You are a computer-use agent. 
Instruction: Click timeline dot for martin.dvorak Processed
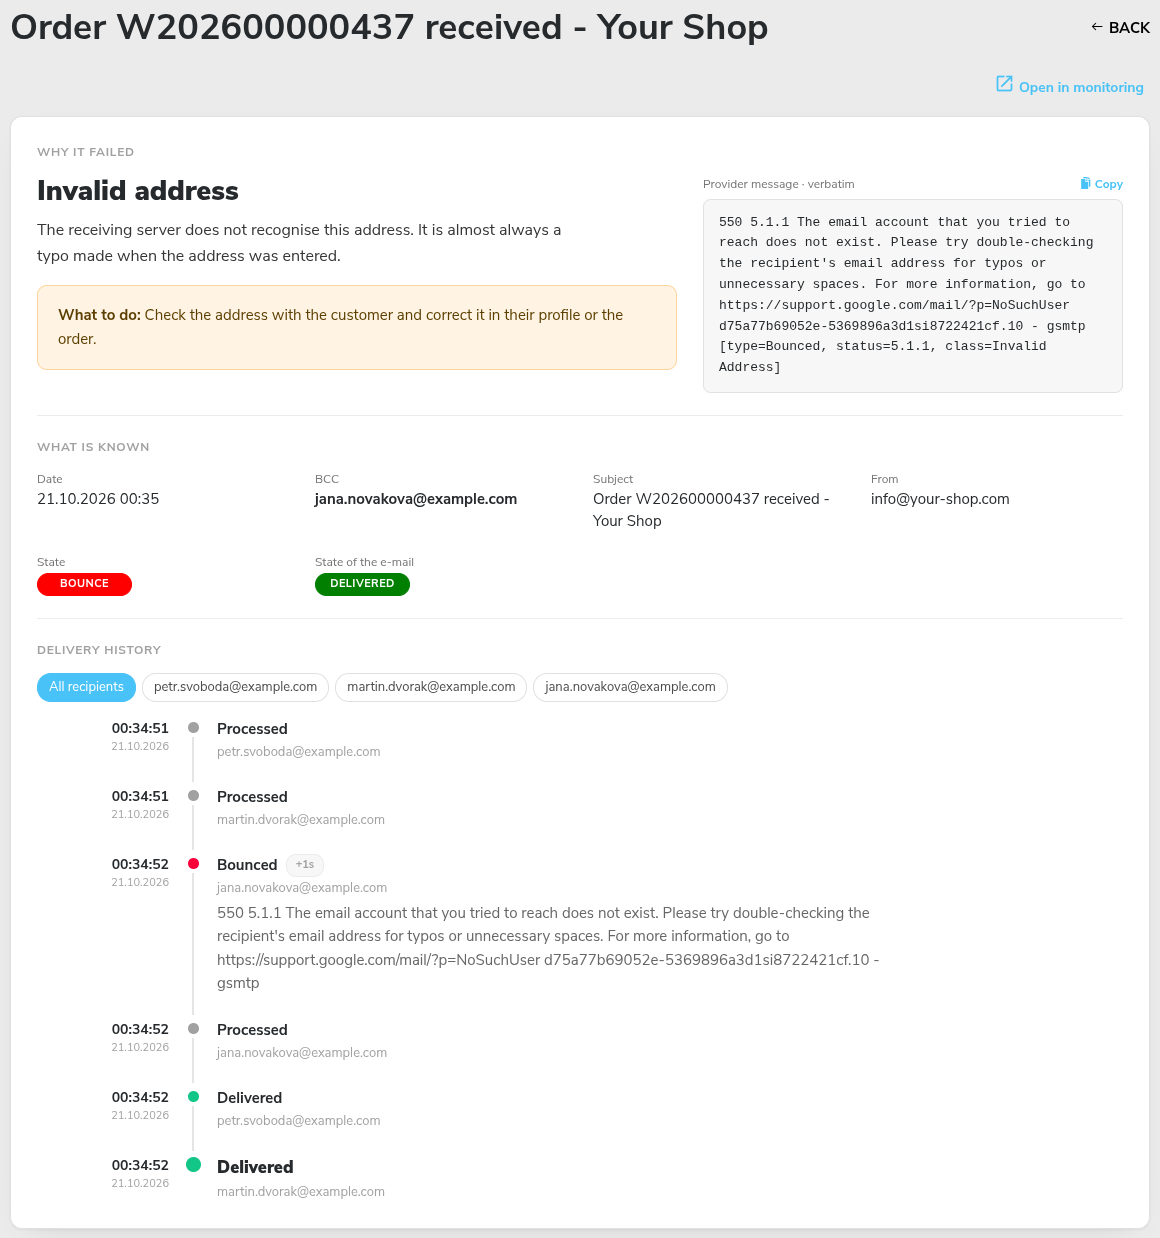193,796
